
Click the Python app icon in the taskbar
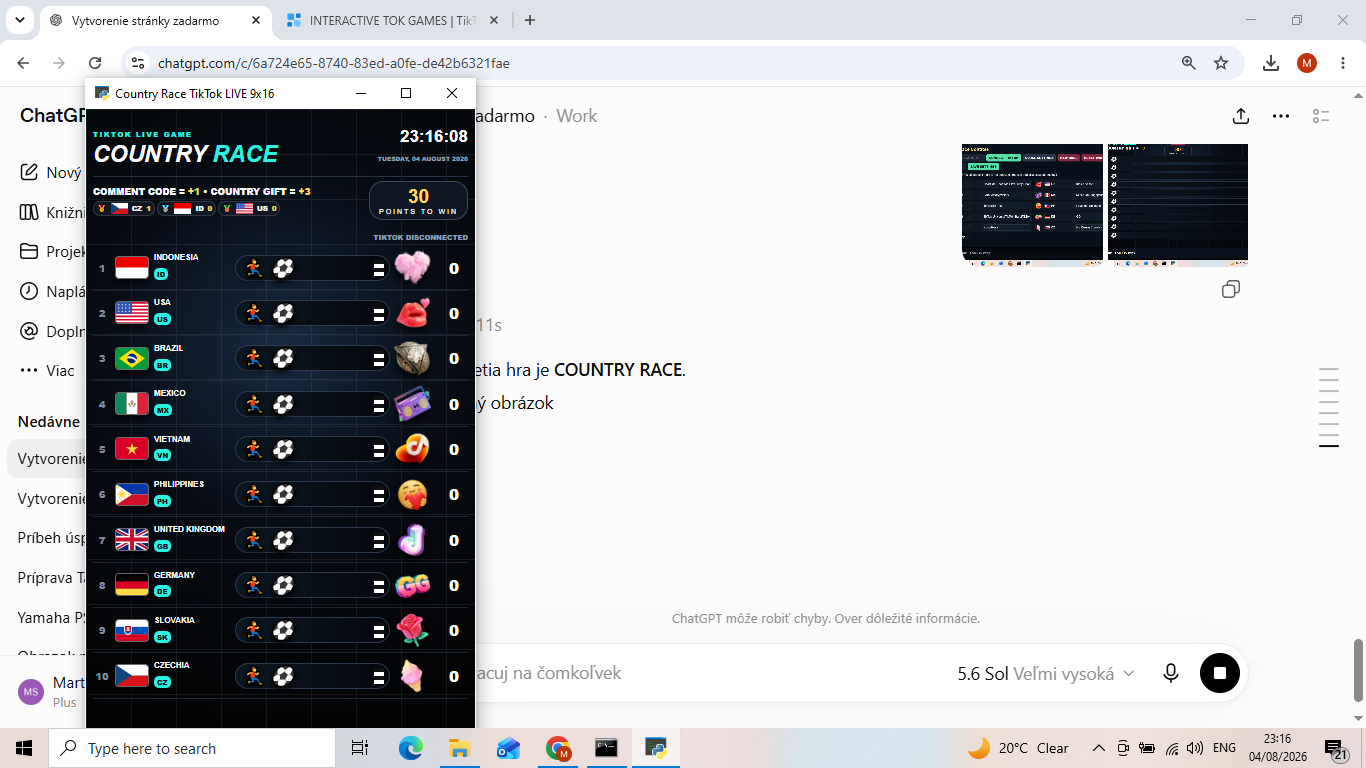coord(656,748)
